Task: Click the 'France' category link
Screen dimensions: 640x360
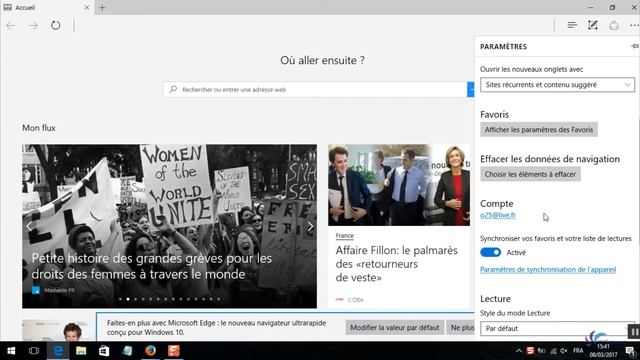Action: pyautogui.click(x=344, y=236)
